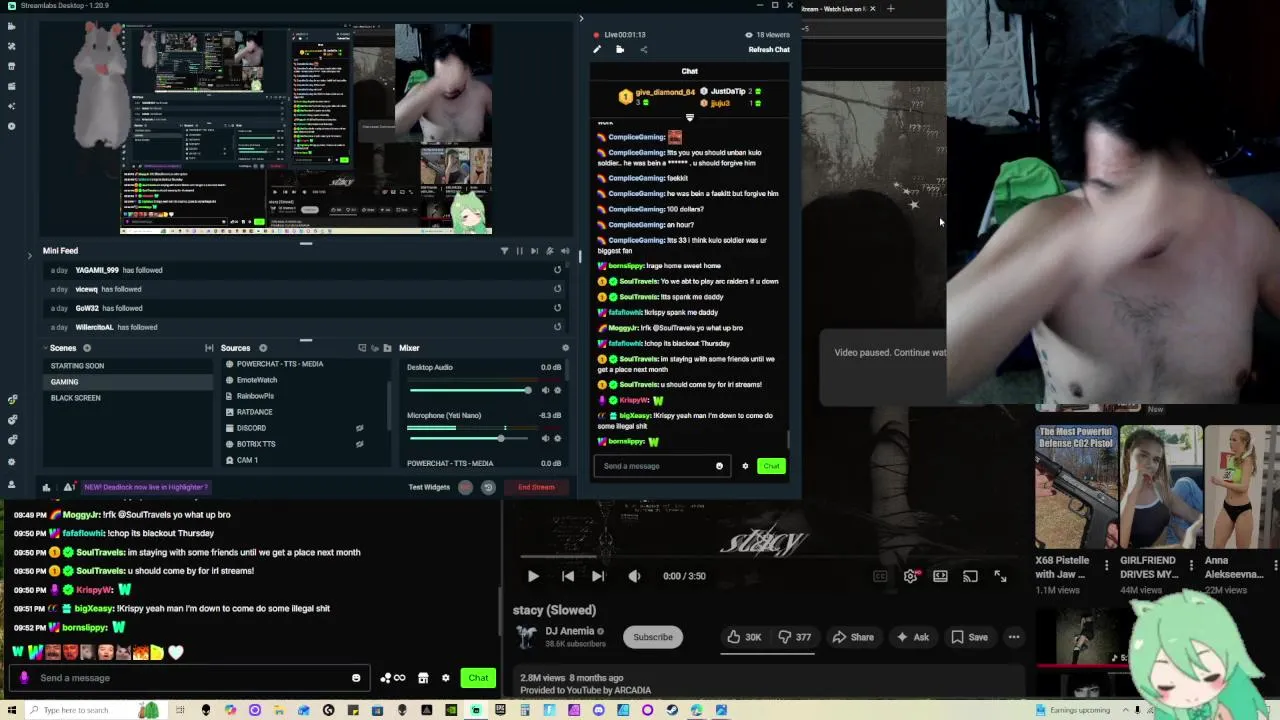Click Streamlabs chat message input field

point(662,466)
